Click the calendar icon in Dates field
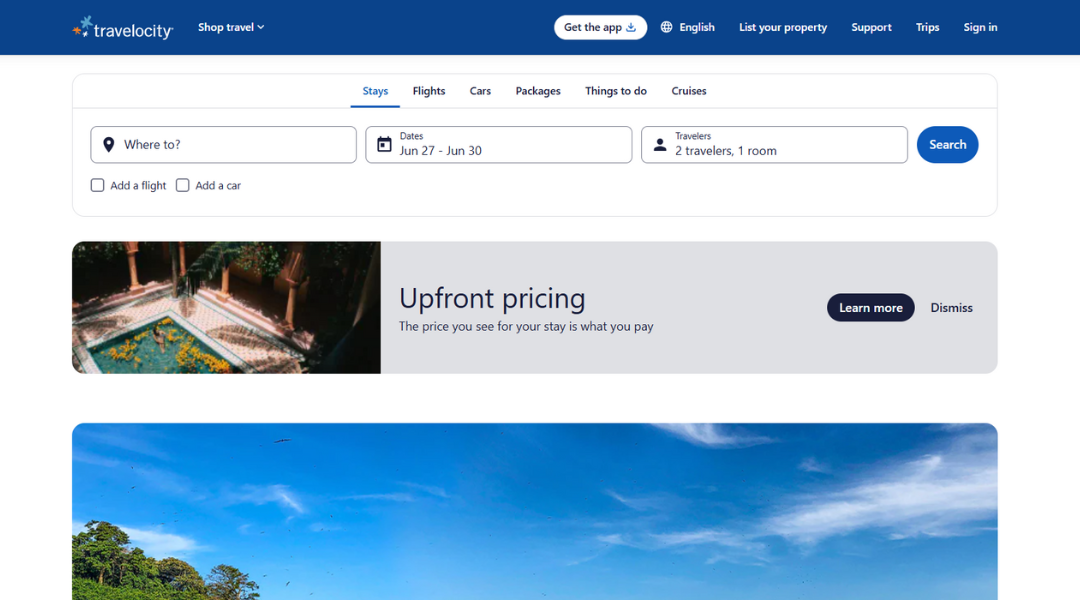This screenshot has width=1080, height=600. click(384, 145)
